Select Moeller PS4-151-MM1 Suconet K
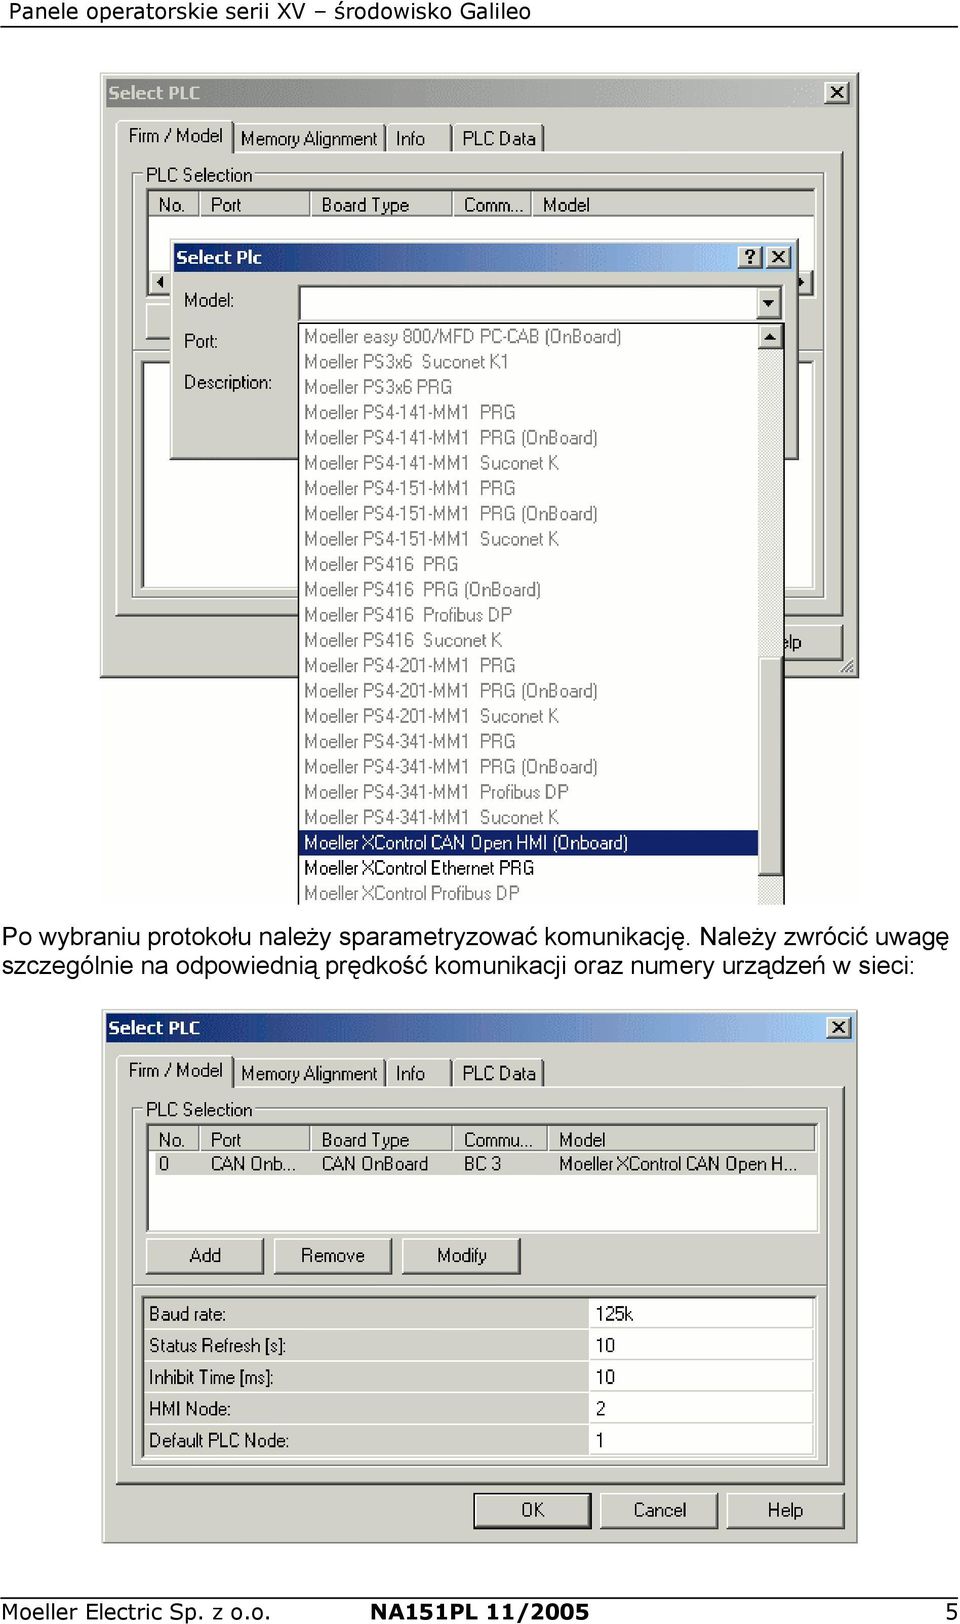Image resolution: width=960 pixels, height=1624 pixels. click(529, 539)
